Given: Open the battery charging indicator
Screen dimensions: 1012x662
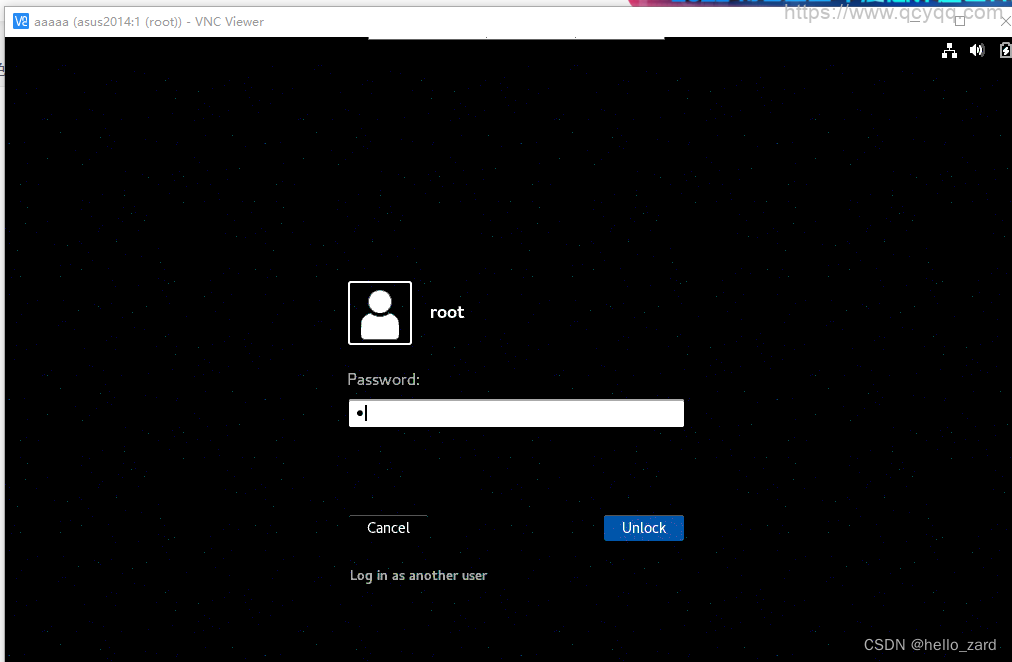Looking at the screenshot, I should 1004,51.
